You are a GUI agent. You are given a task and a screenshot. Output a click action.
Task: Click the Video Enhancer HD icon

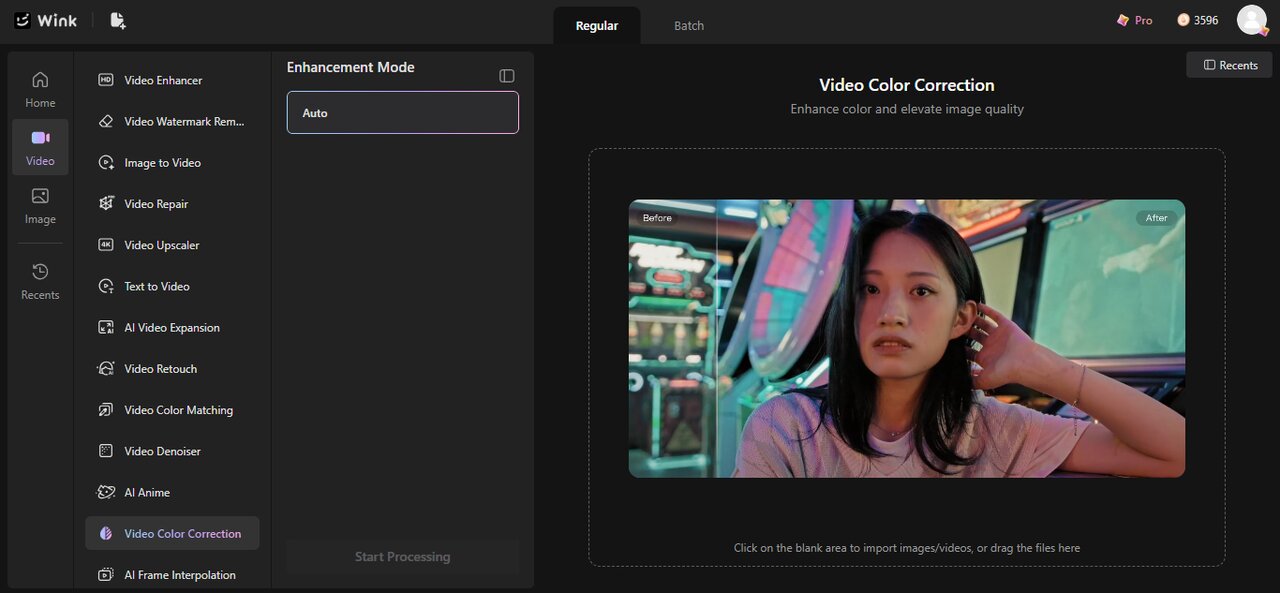106,80
